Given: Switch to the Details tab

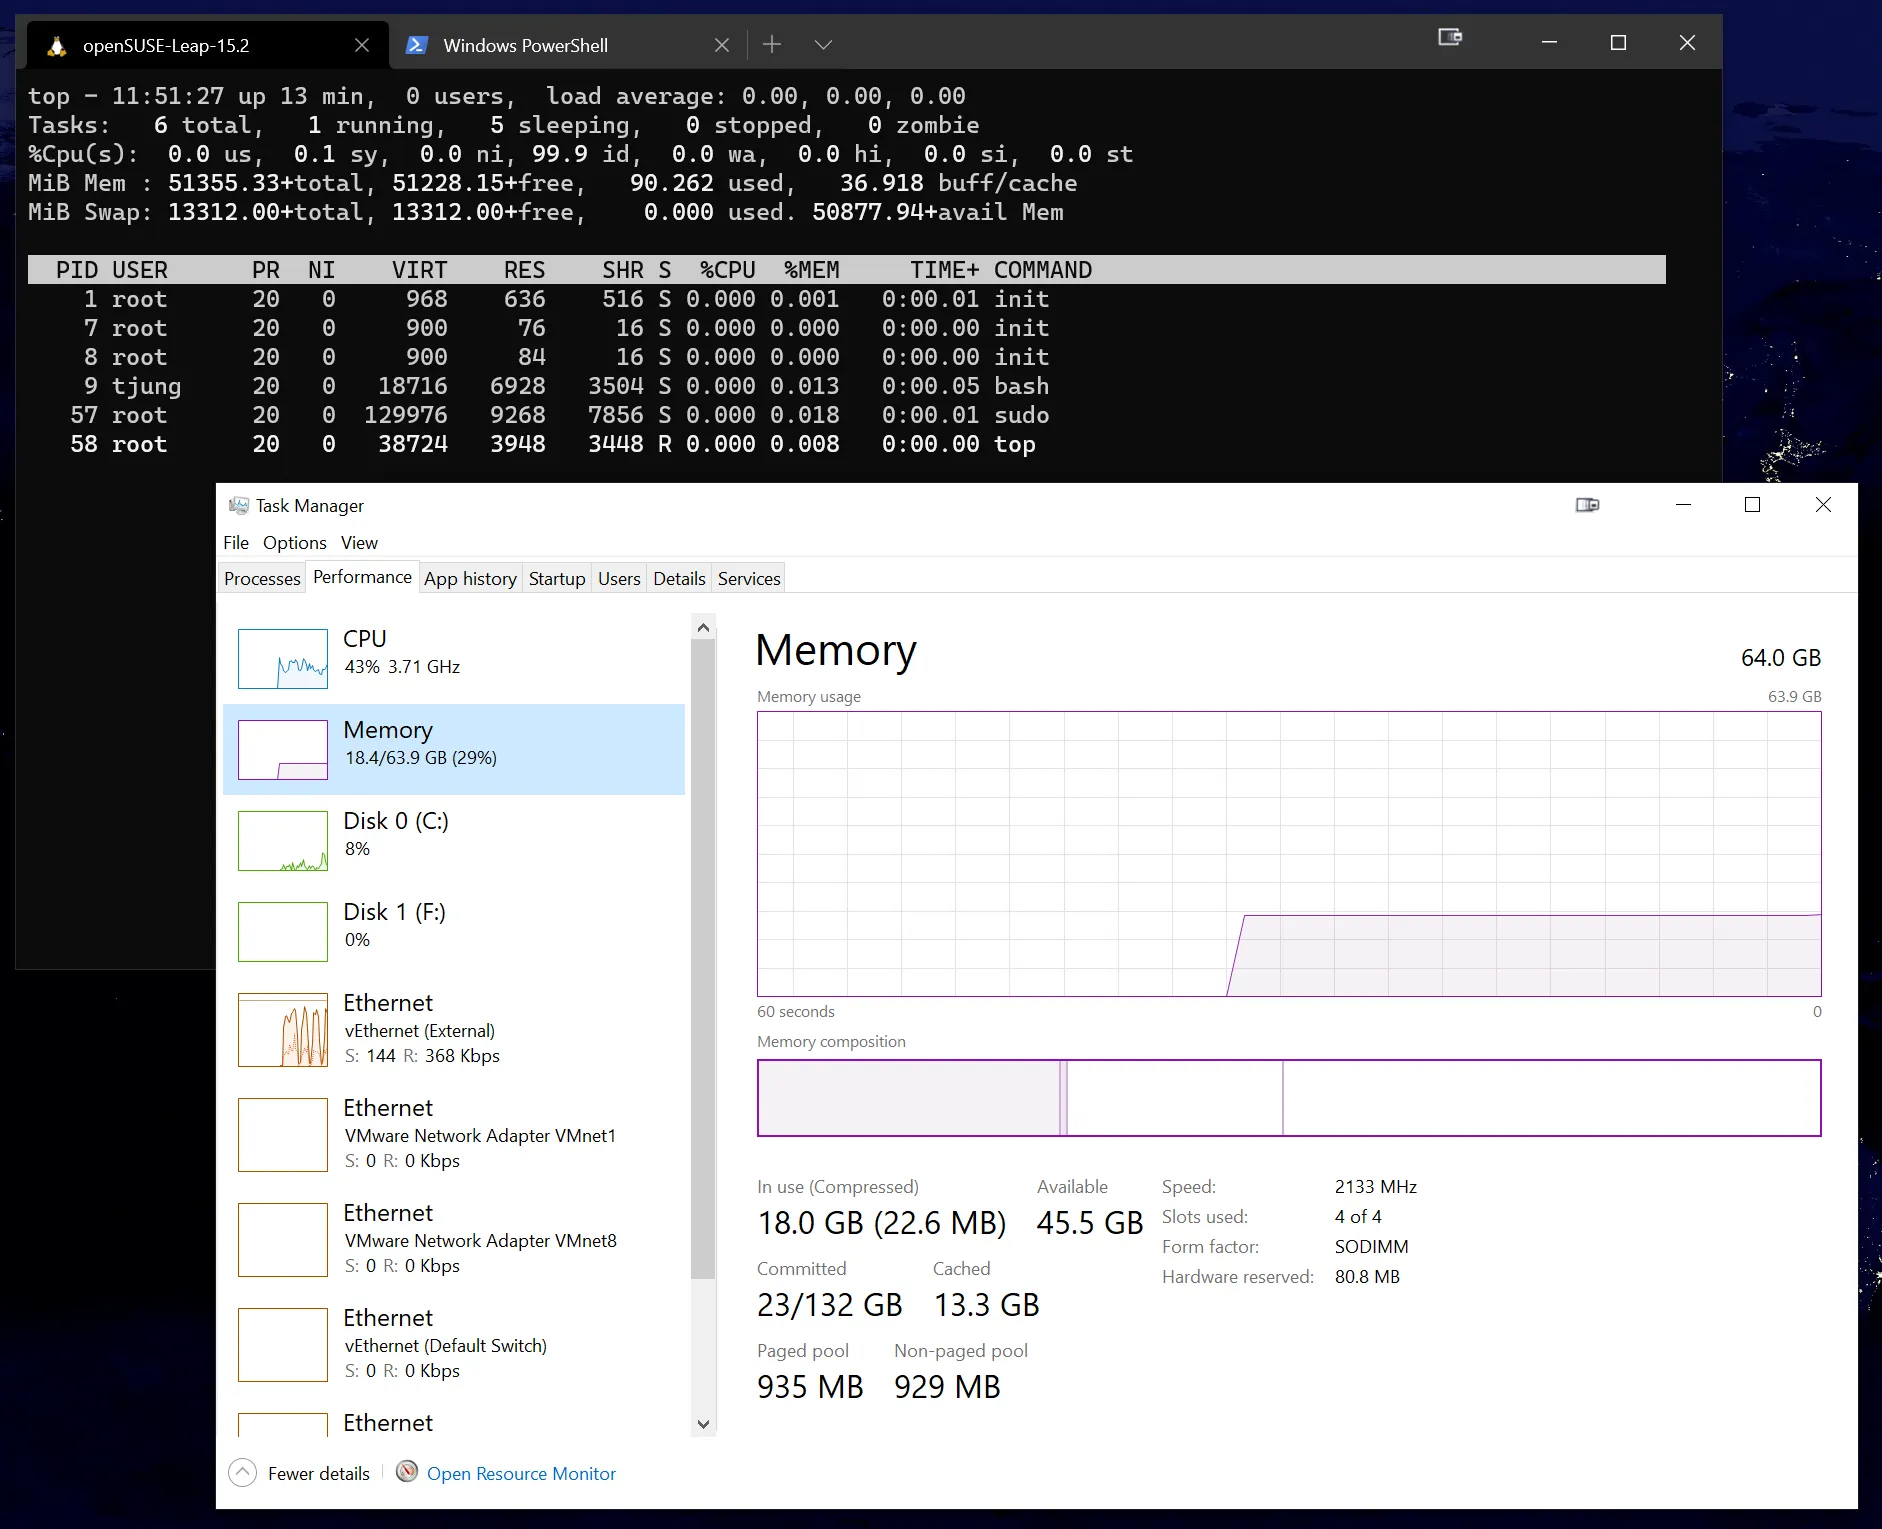Looking at the screenshot, I should 679,579.
